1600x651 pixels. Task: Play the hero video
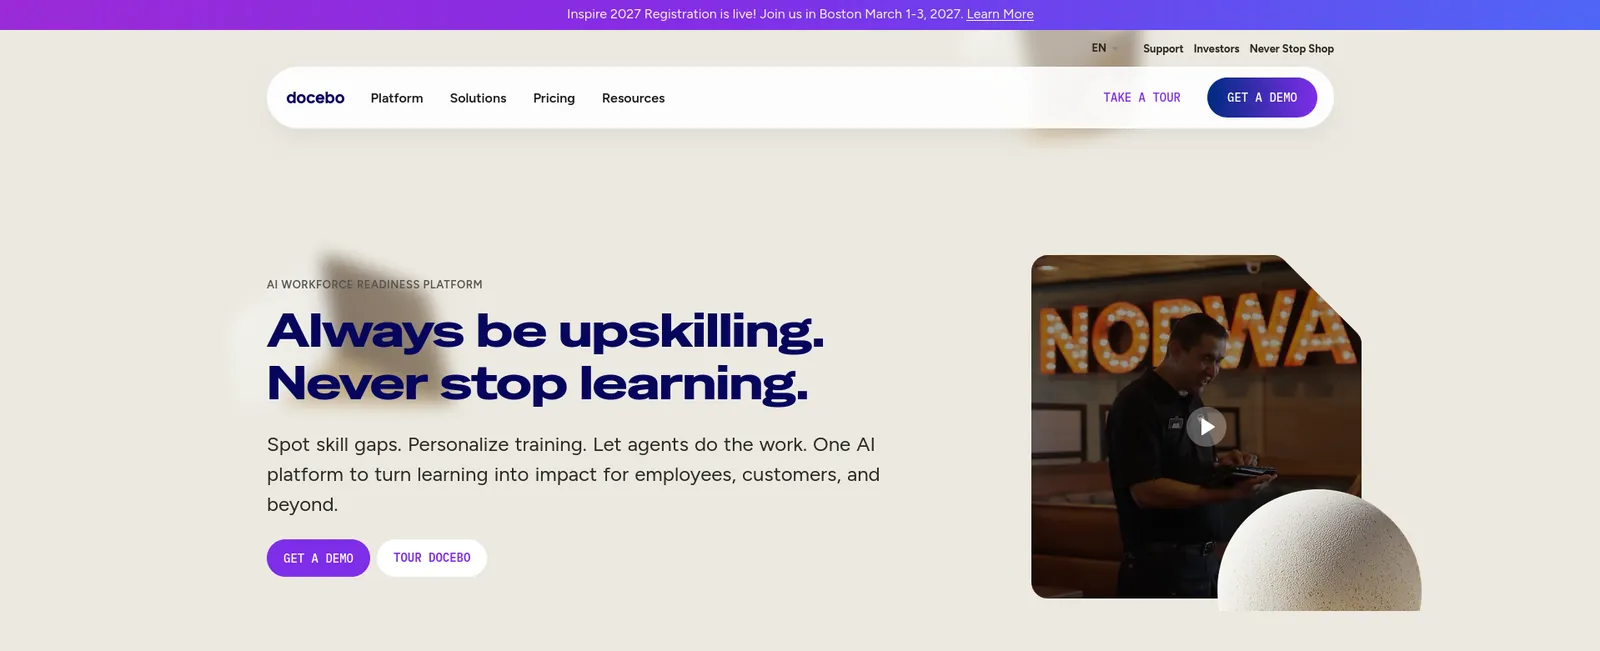tap(1206, 427)
